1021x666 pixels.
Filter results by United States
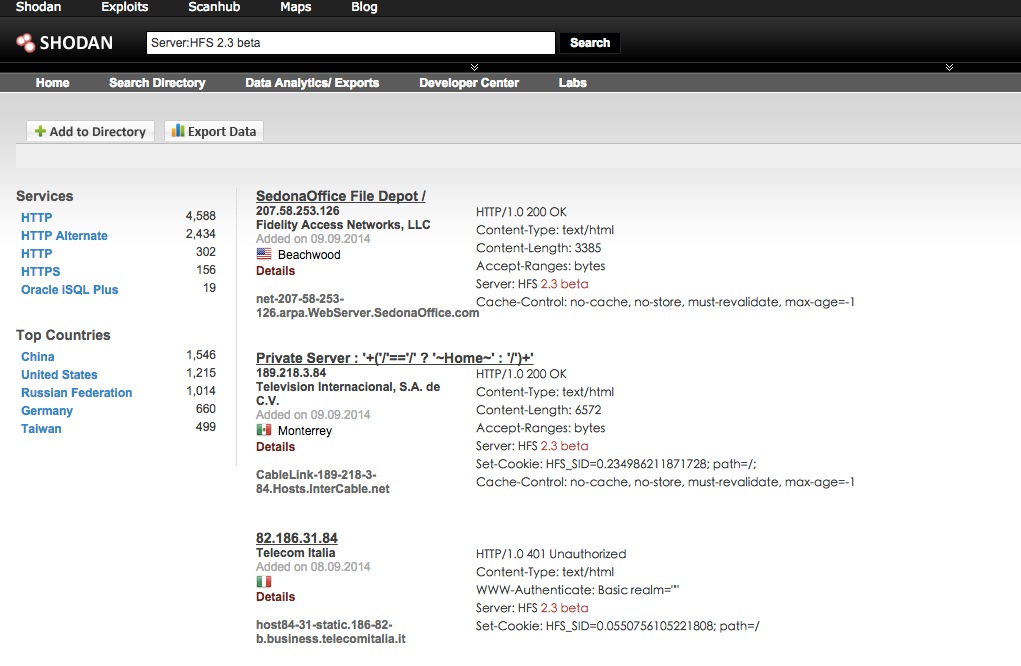[x=59, y=374]
